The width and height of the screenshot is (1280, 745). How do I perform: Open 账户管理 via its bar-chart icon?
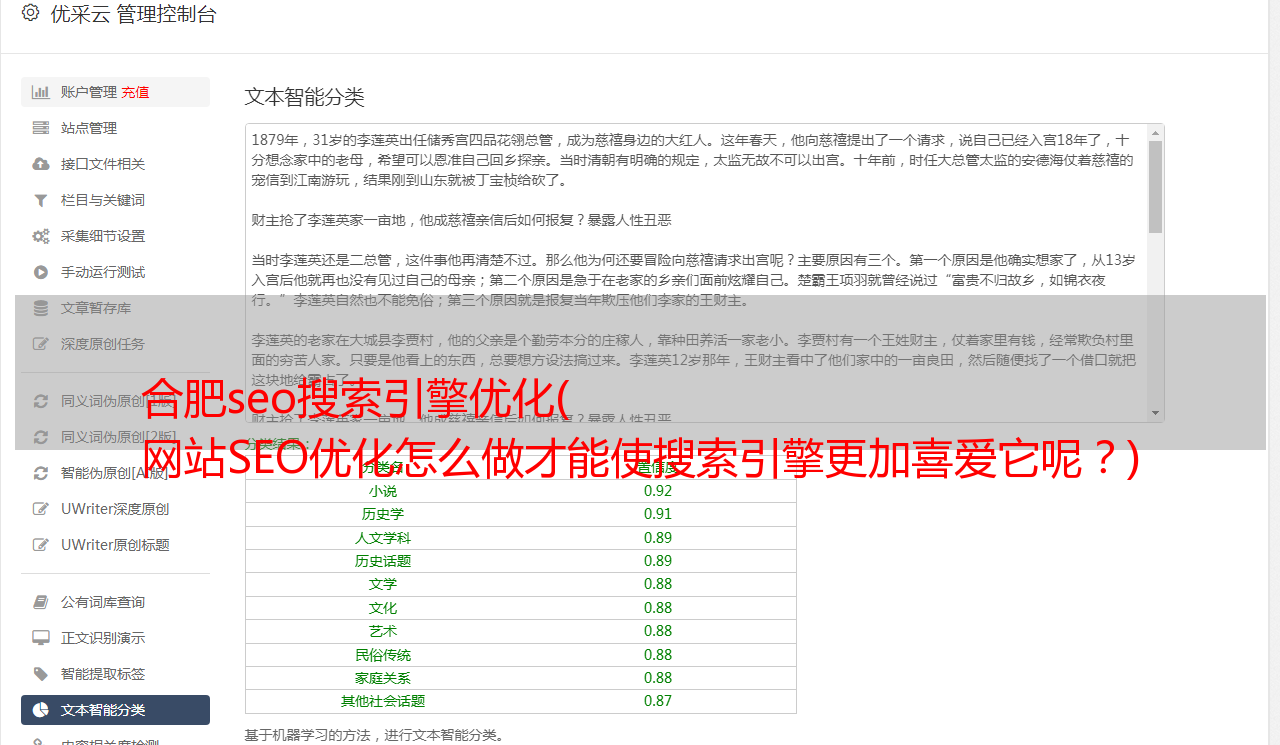[41, 92]
